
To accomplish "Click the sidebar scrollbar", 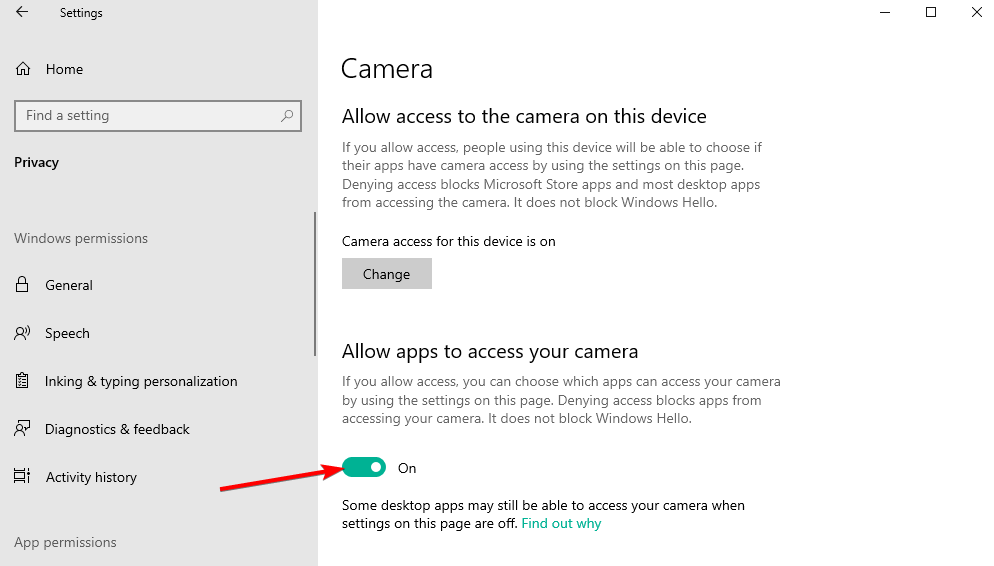I will [314, 284].
